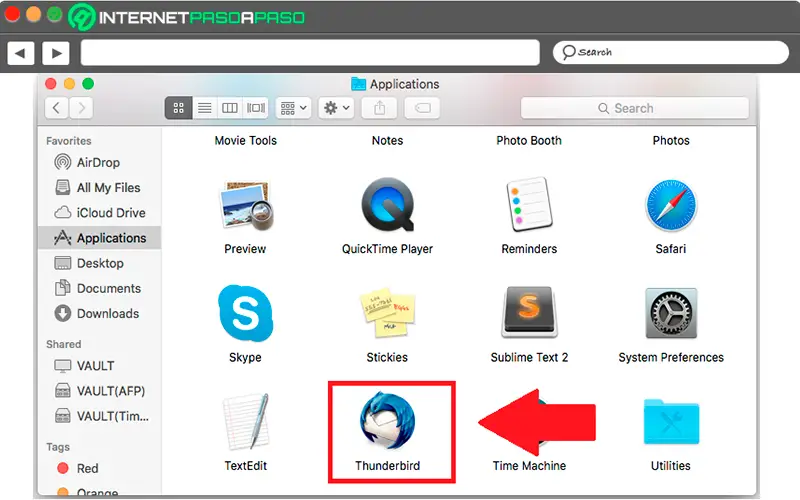Go forward in Finder window

click(x=81, y=108)
